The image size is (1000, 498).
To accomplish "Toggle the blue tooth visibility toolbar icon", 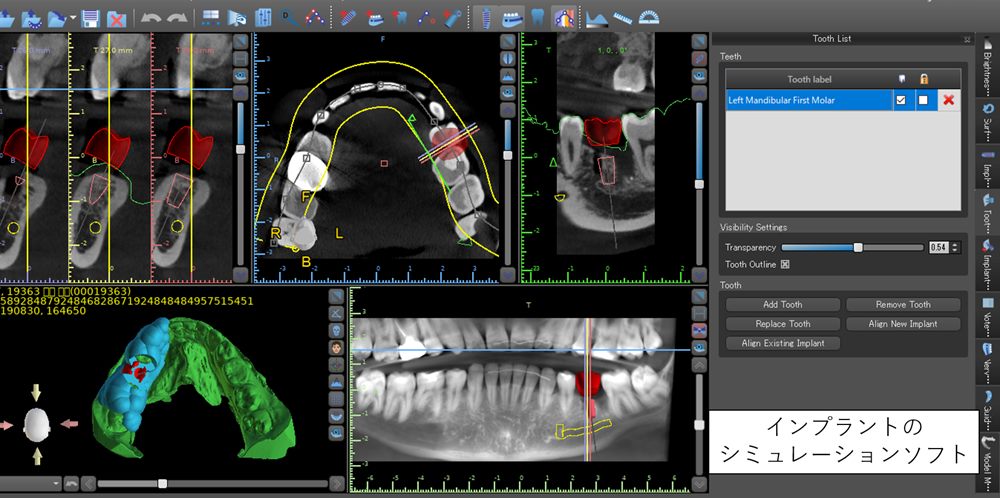I will [x=538, y=18].
